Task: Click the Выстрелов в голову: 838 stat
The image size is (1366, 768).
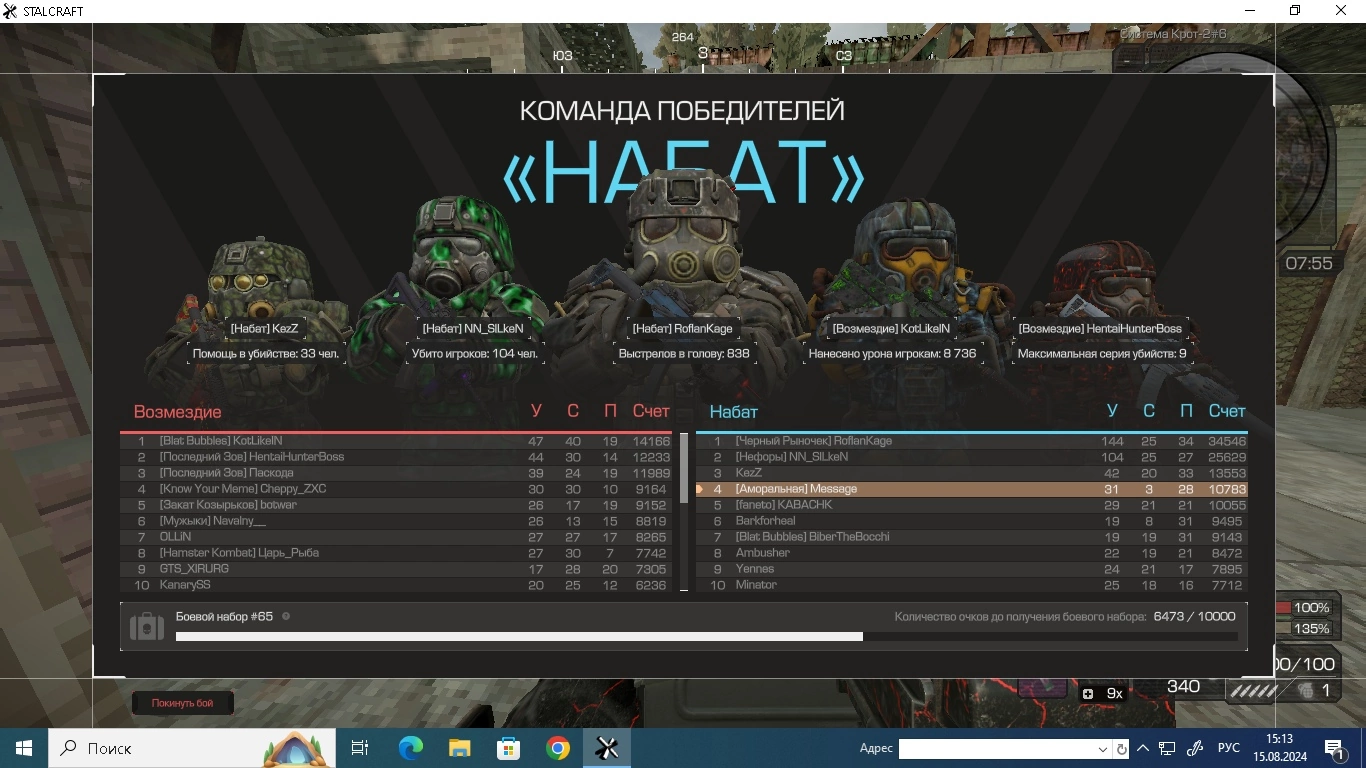Action: point(684,353)
